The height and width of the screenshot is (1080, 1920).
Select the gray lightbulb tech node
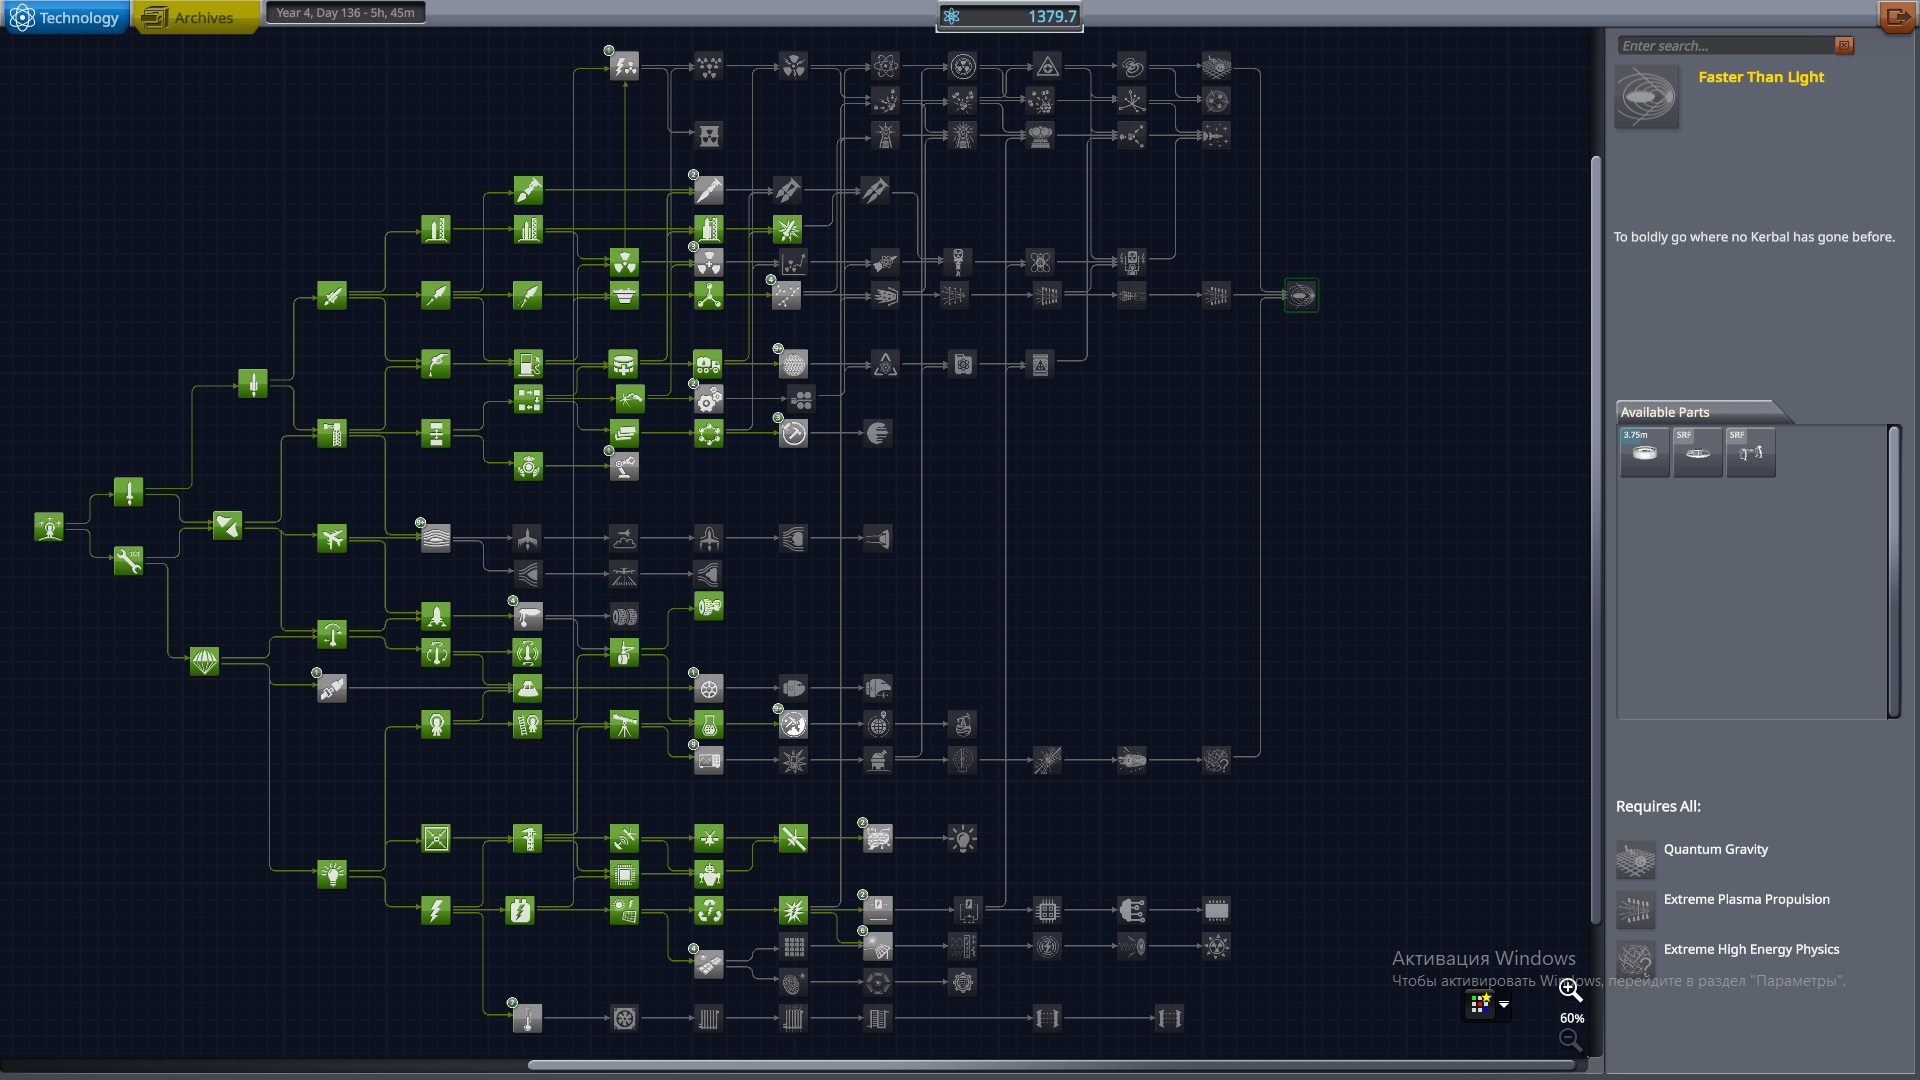coord(962,838)
